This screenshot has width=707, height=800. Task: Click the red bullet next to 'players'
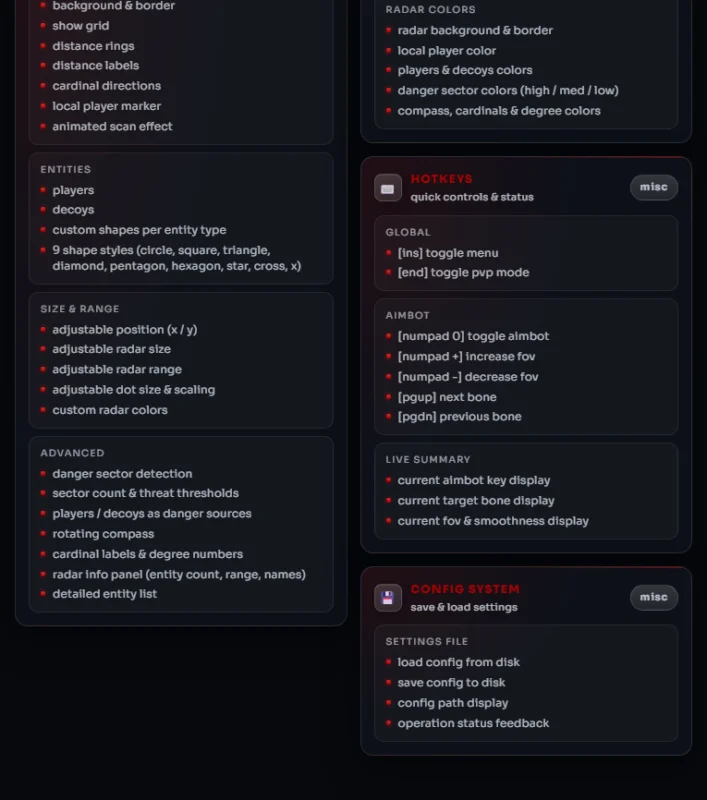(x=43, y=190)
